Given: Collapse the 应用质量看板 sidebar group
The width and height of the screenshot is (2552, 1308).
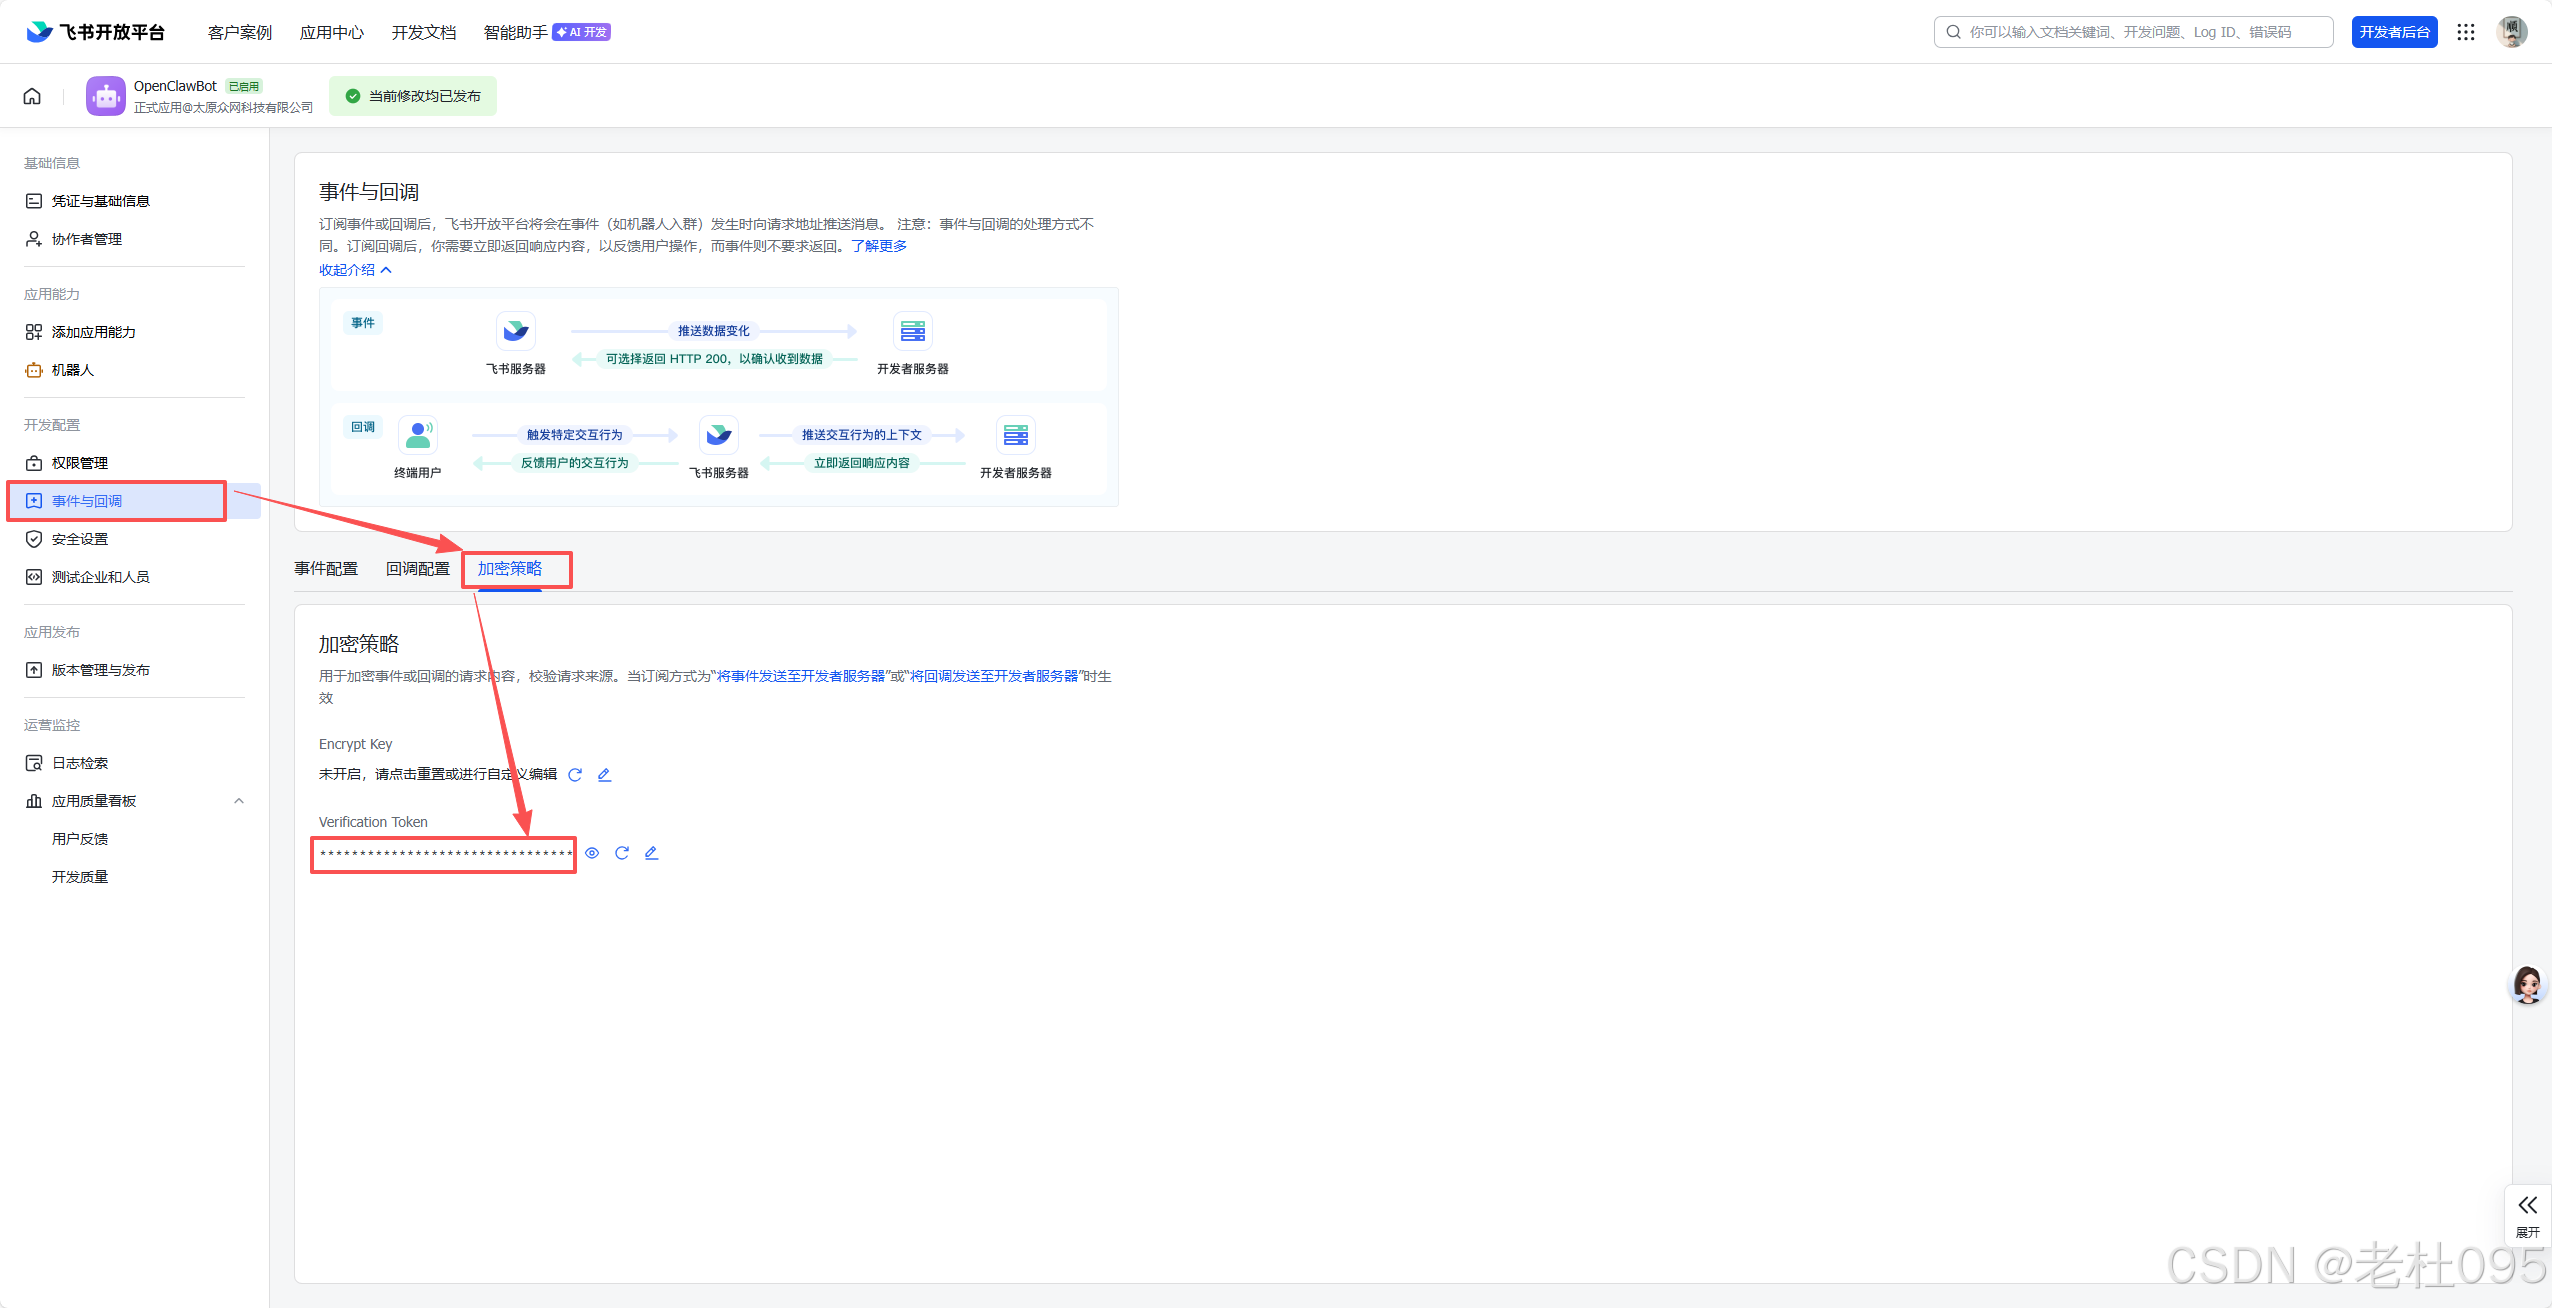Looking at the screenshot, I should 239,801.
